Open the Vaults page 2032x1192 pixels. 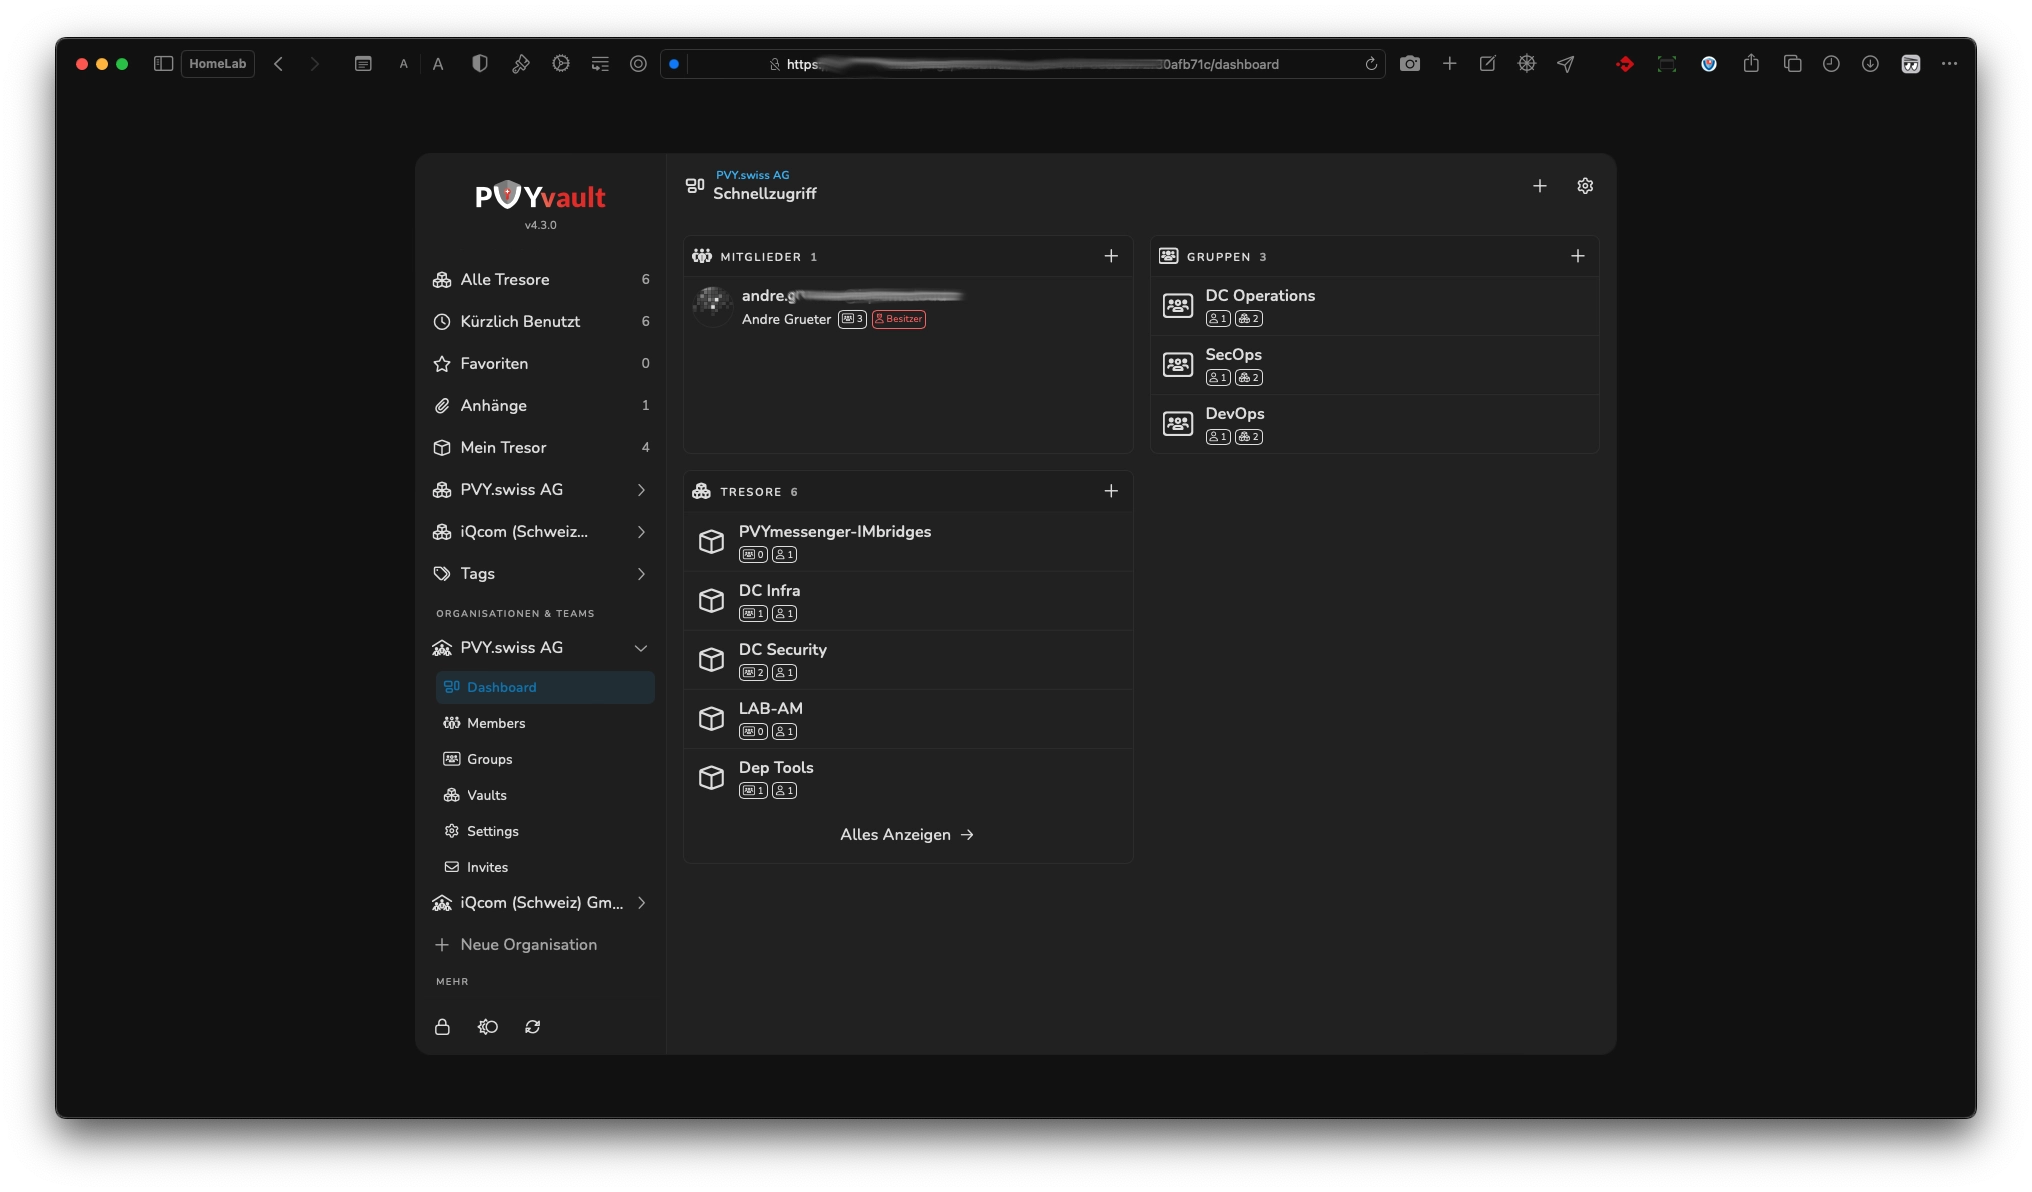pyautogui.click(x=545, y=795)
